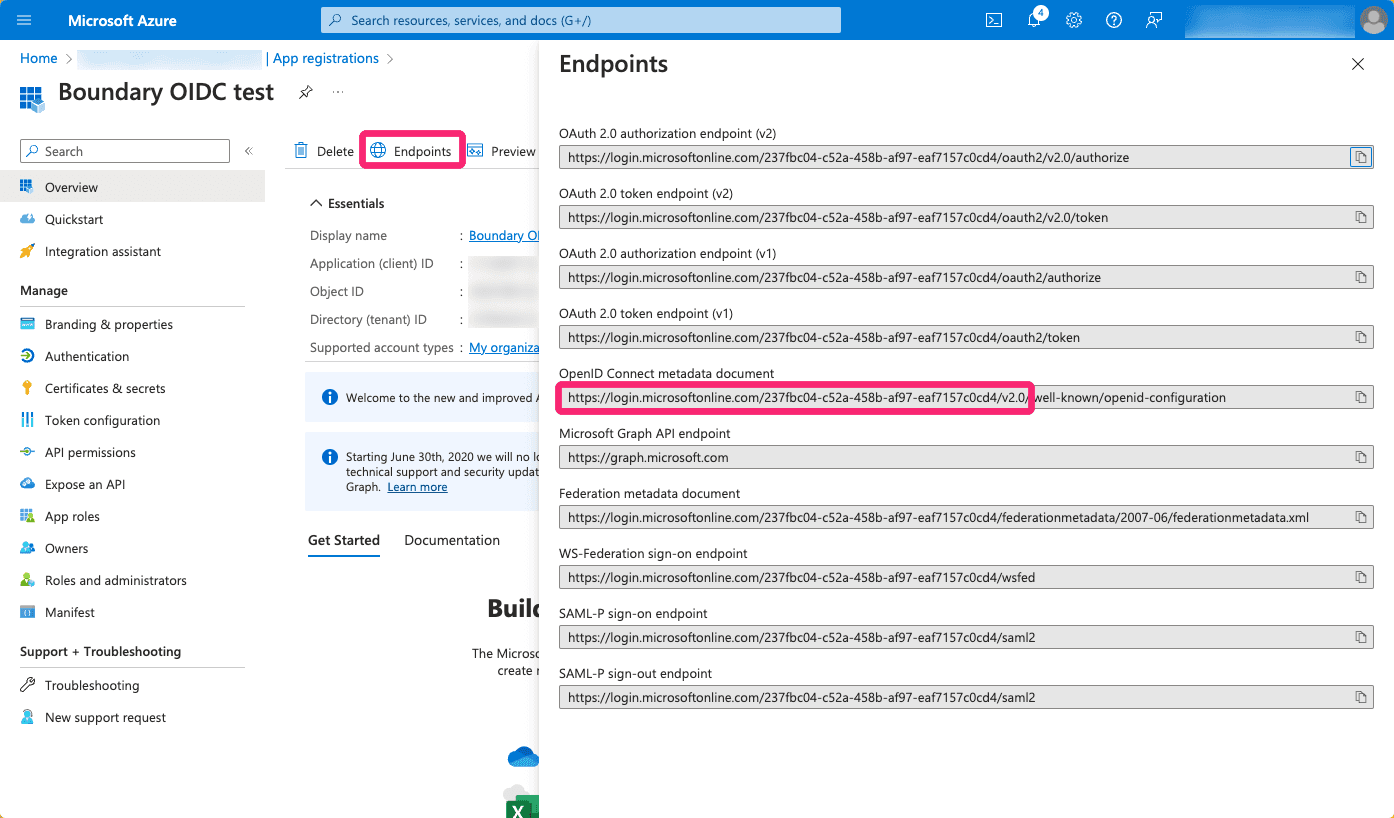Switch to the Get Started tab
Viewport: 1394px width, 818px height.
point(344,540)
